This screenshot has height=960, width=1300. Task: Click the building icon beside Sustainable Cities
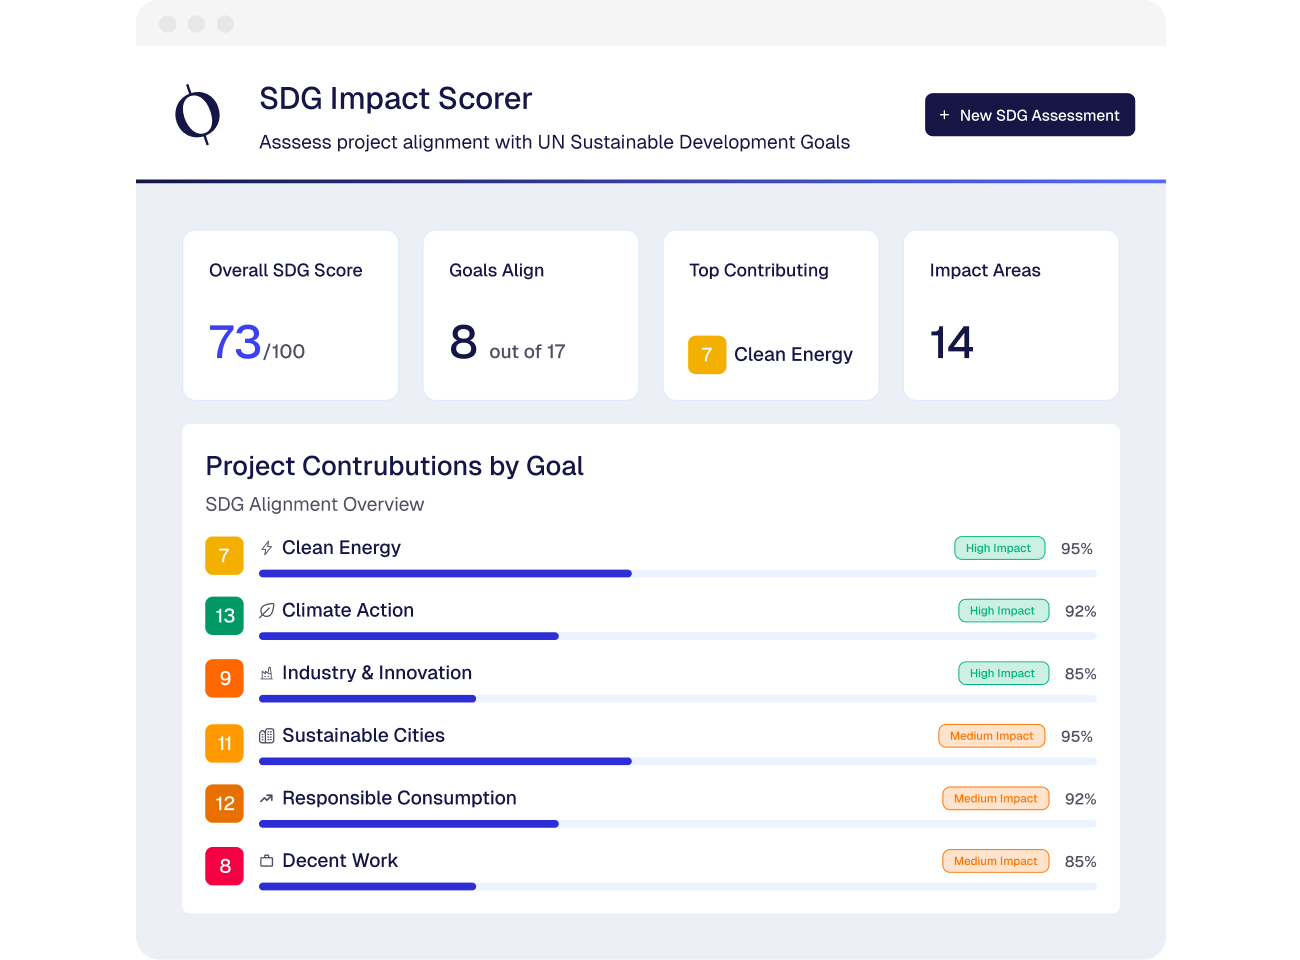pyautogui.click(x=266, y=736)
